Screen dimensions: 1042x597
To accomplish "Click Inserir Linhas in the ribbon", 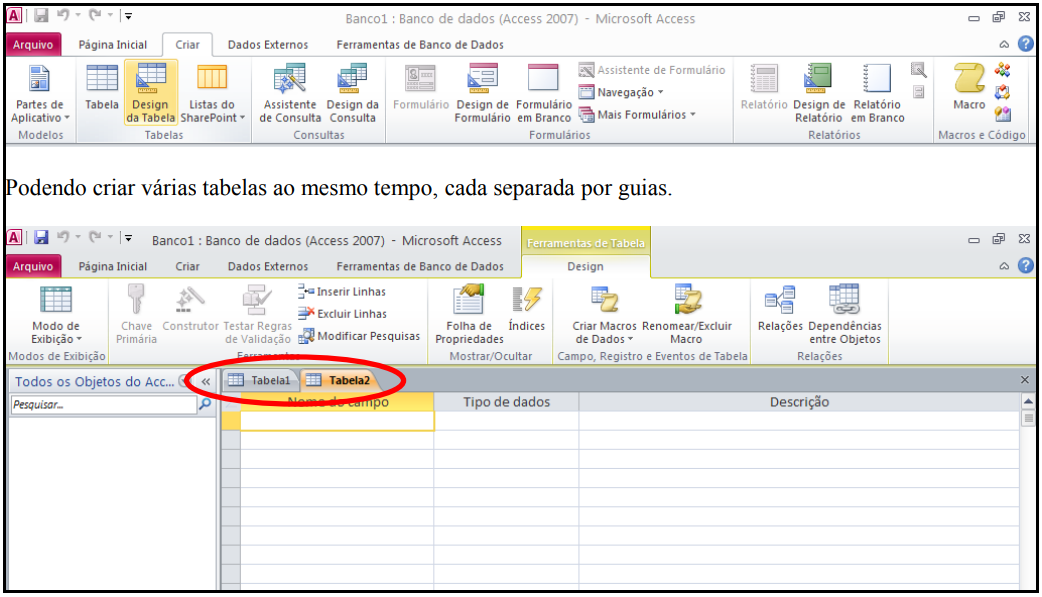I will [x=342, y=292].
